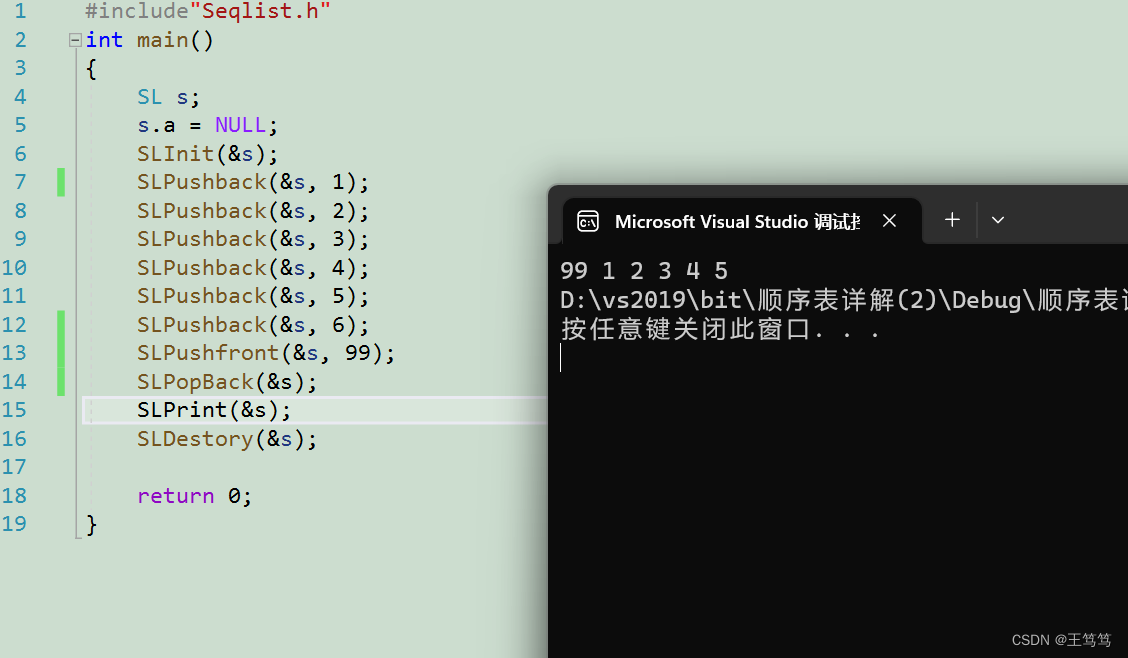The width and height of the screenshot is (1128, 658).
Task: Click the SLPushback(&s, 3); line
Action: (253, 239)
